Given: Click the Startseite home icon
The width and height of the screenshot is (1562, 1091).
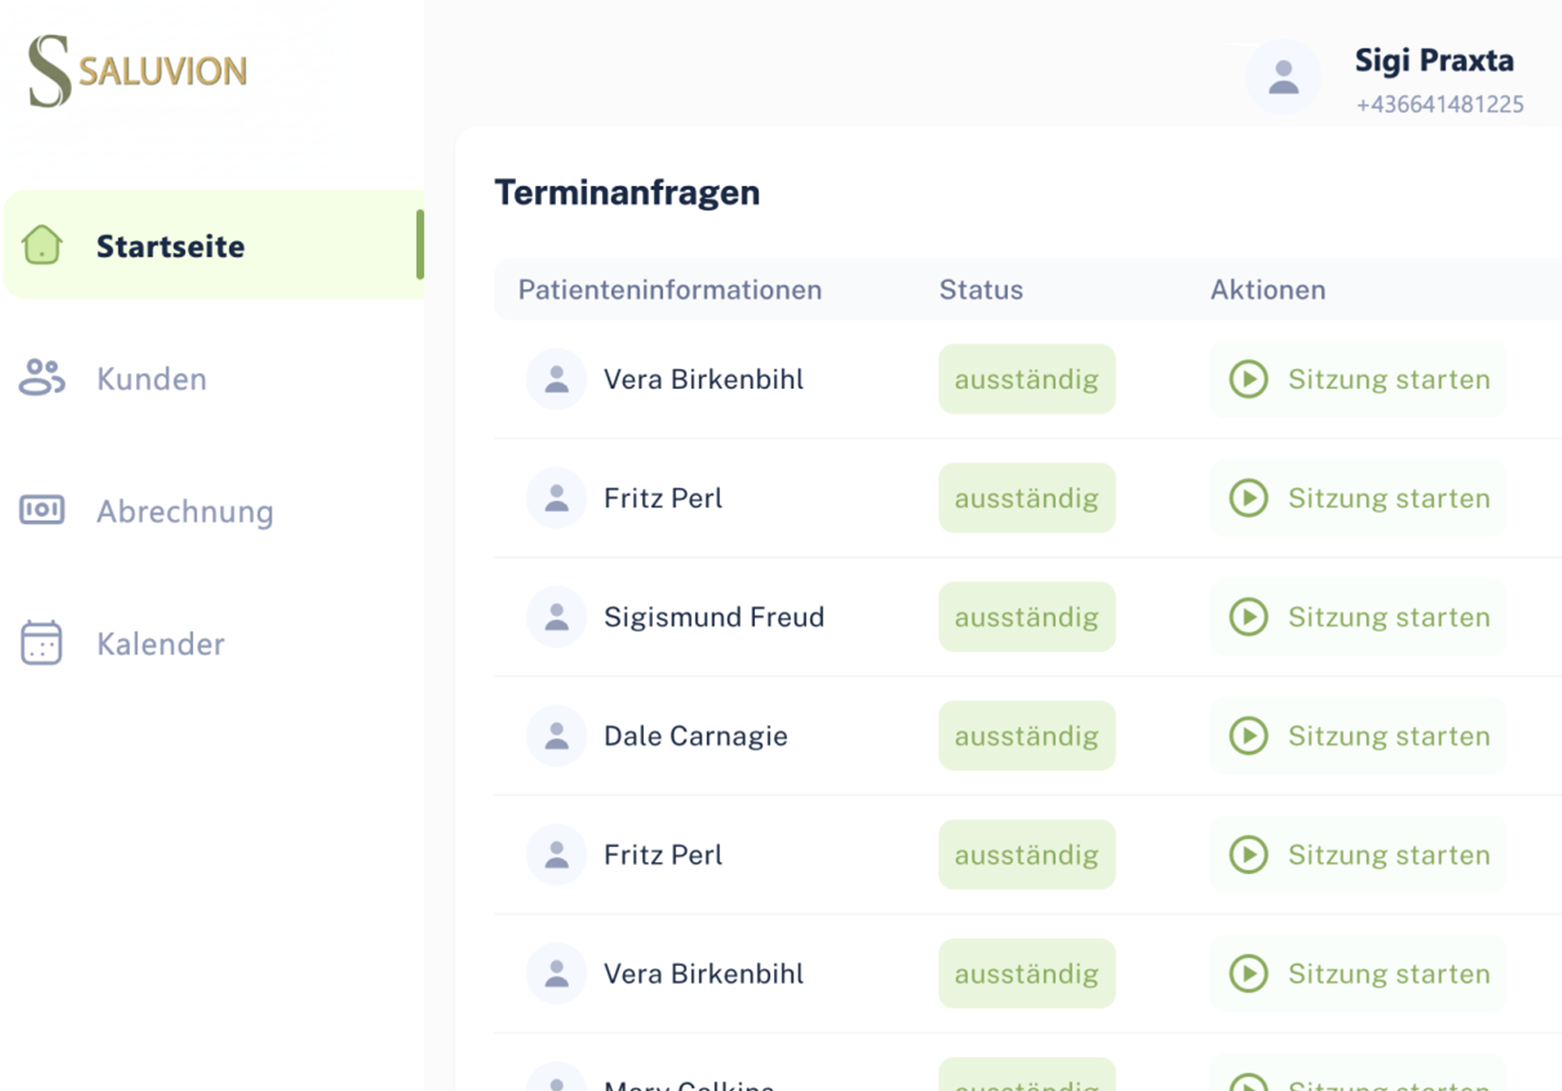Looking at the screenshot, I should (x=42, y=245).
